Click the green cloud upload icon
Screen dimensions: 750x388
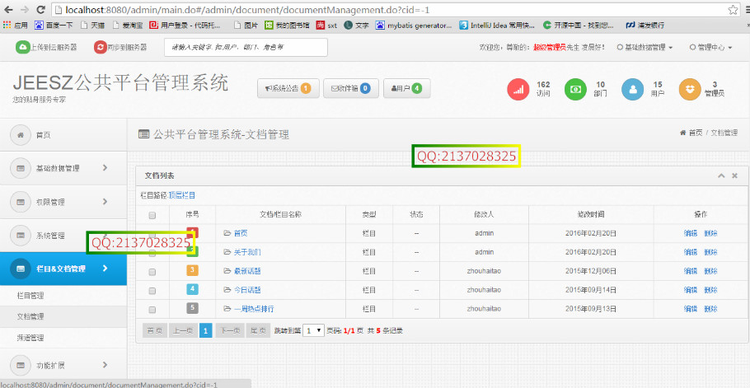(22, 47)
